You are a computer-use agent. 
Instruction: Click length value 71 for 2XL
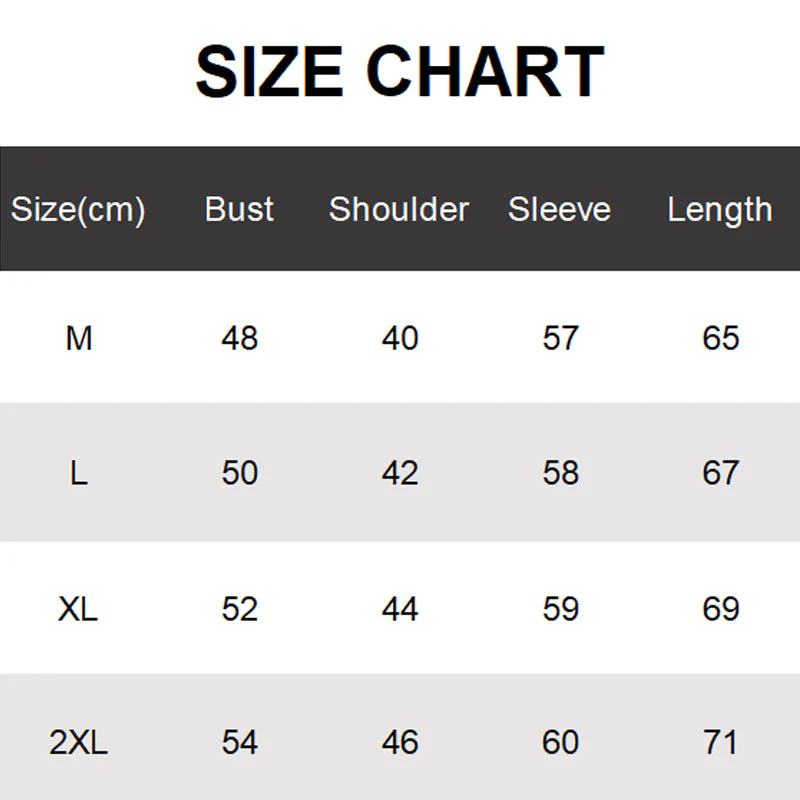coord(720,742)
